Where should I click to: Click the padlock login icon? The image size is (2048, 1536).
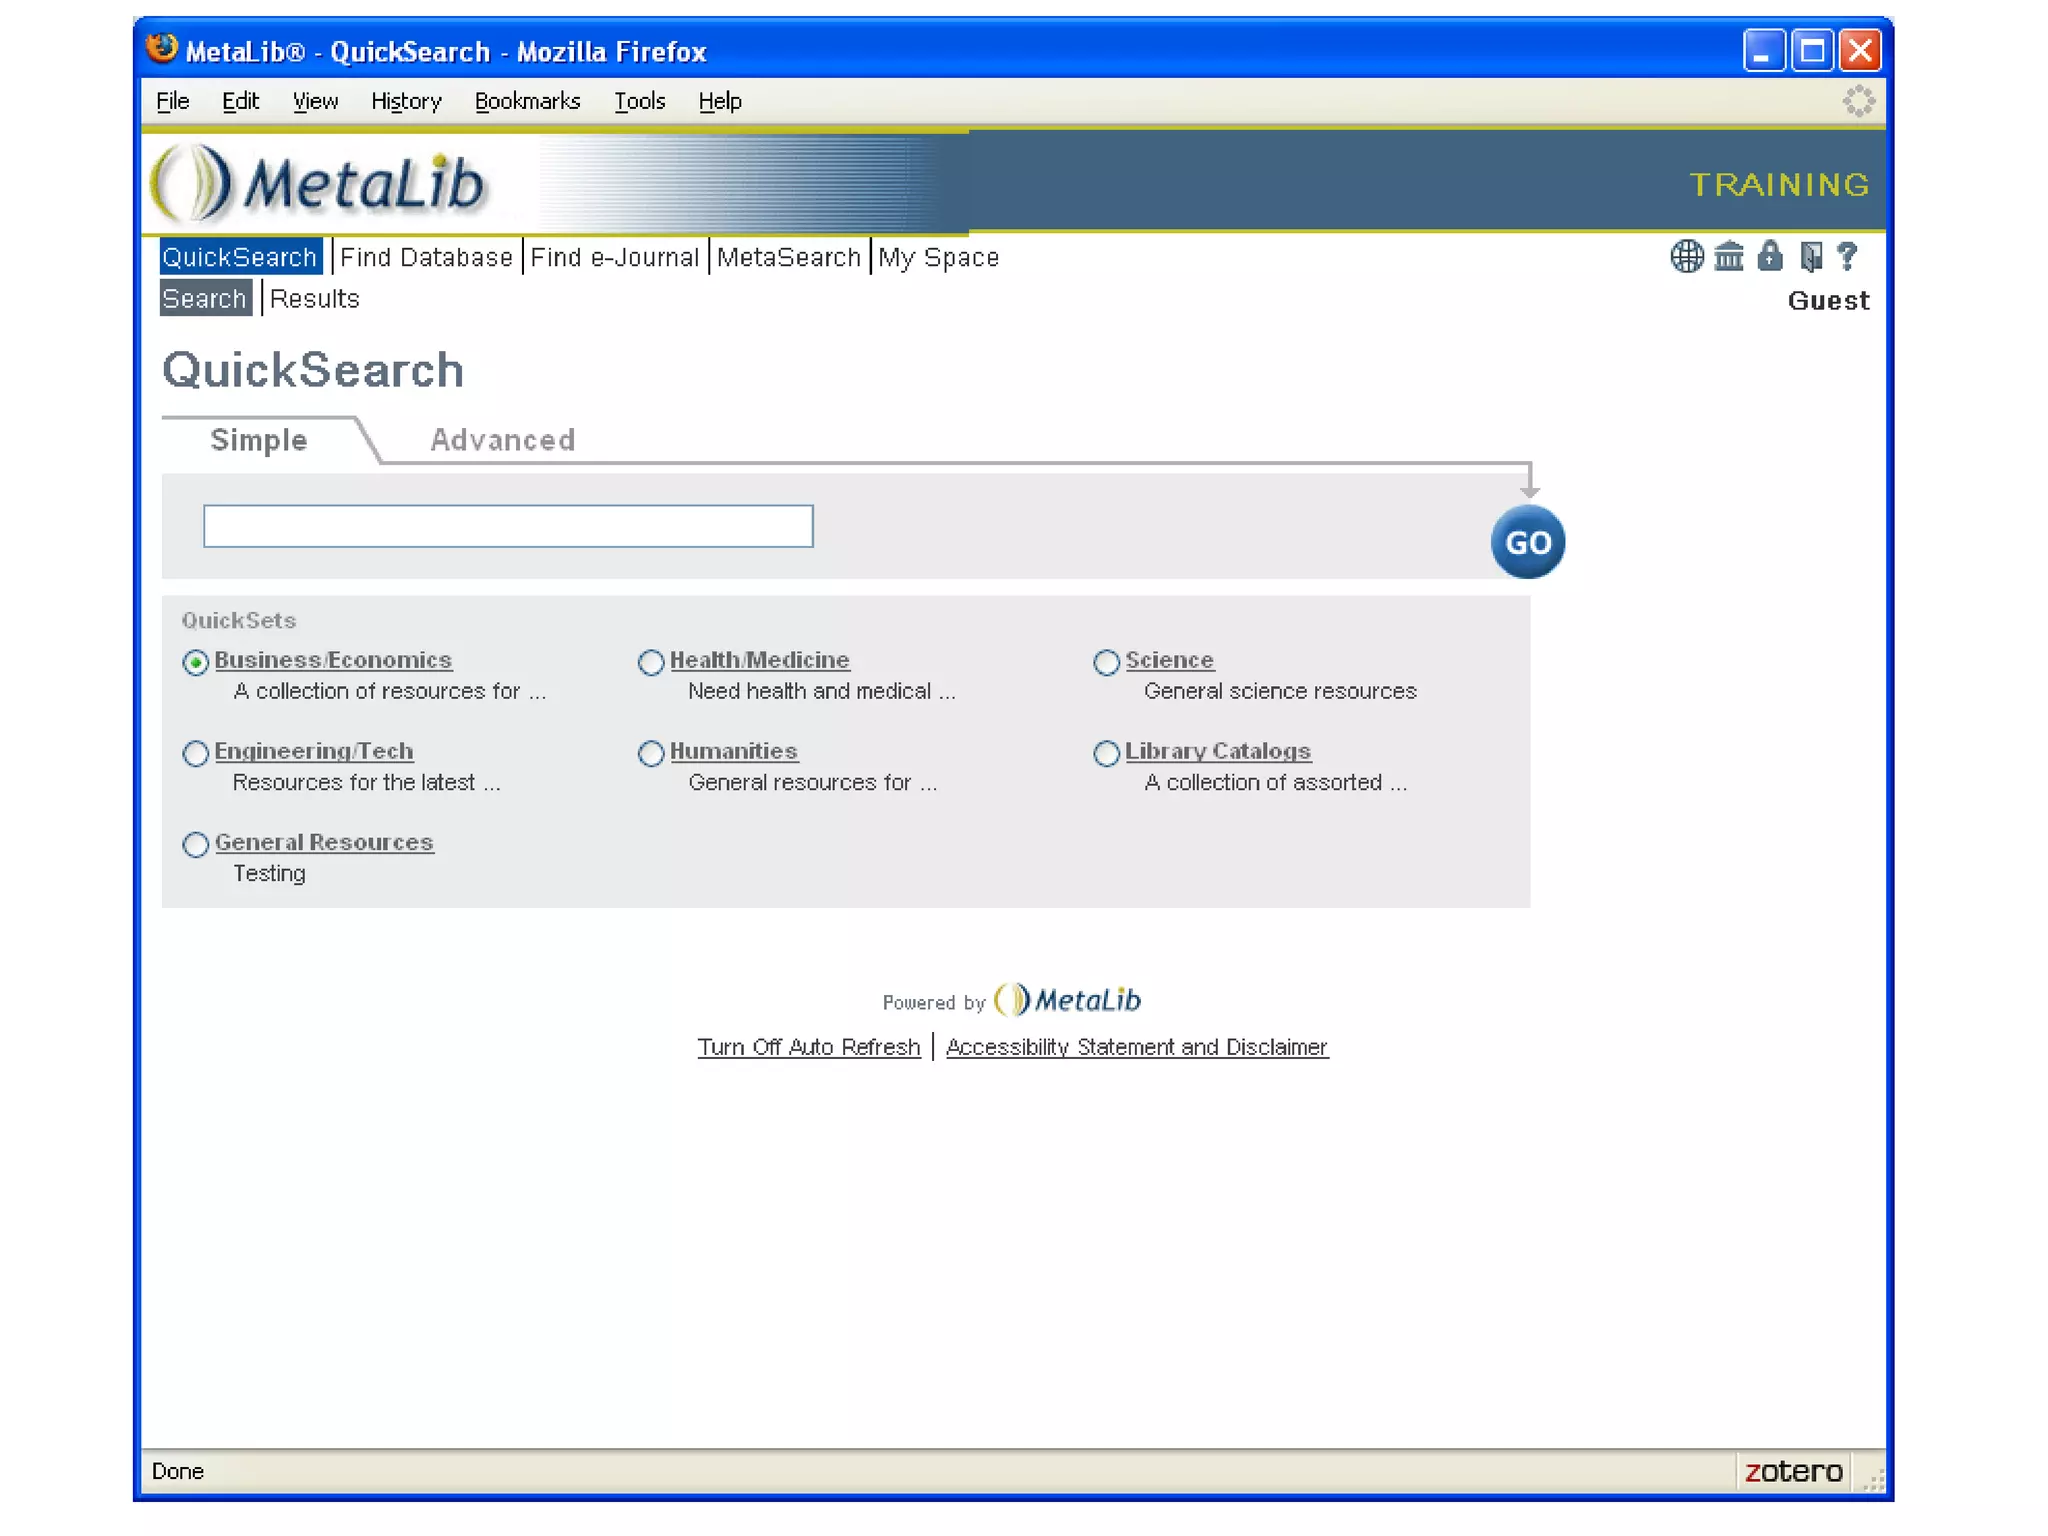pyautogui.click(x=1769, y=257)
